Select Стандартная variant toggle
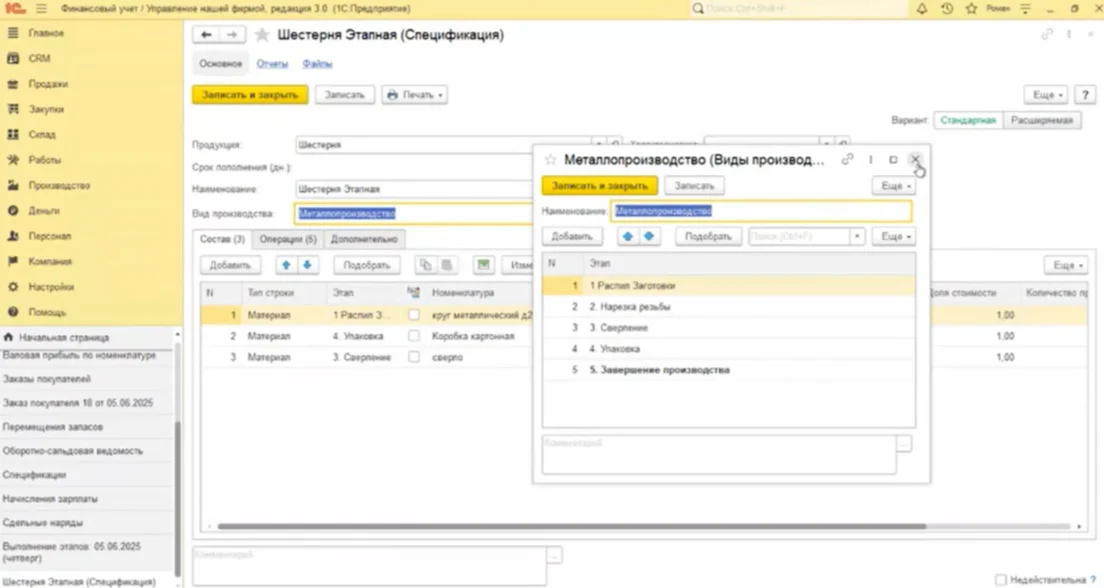 pyautogui.click(x=968, y=120)
